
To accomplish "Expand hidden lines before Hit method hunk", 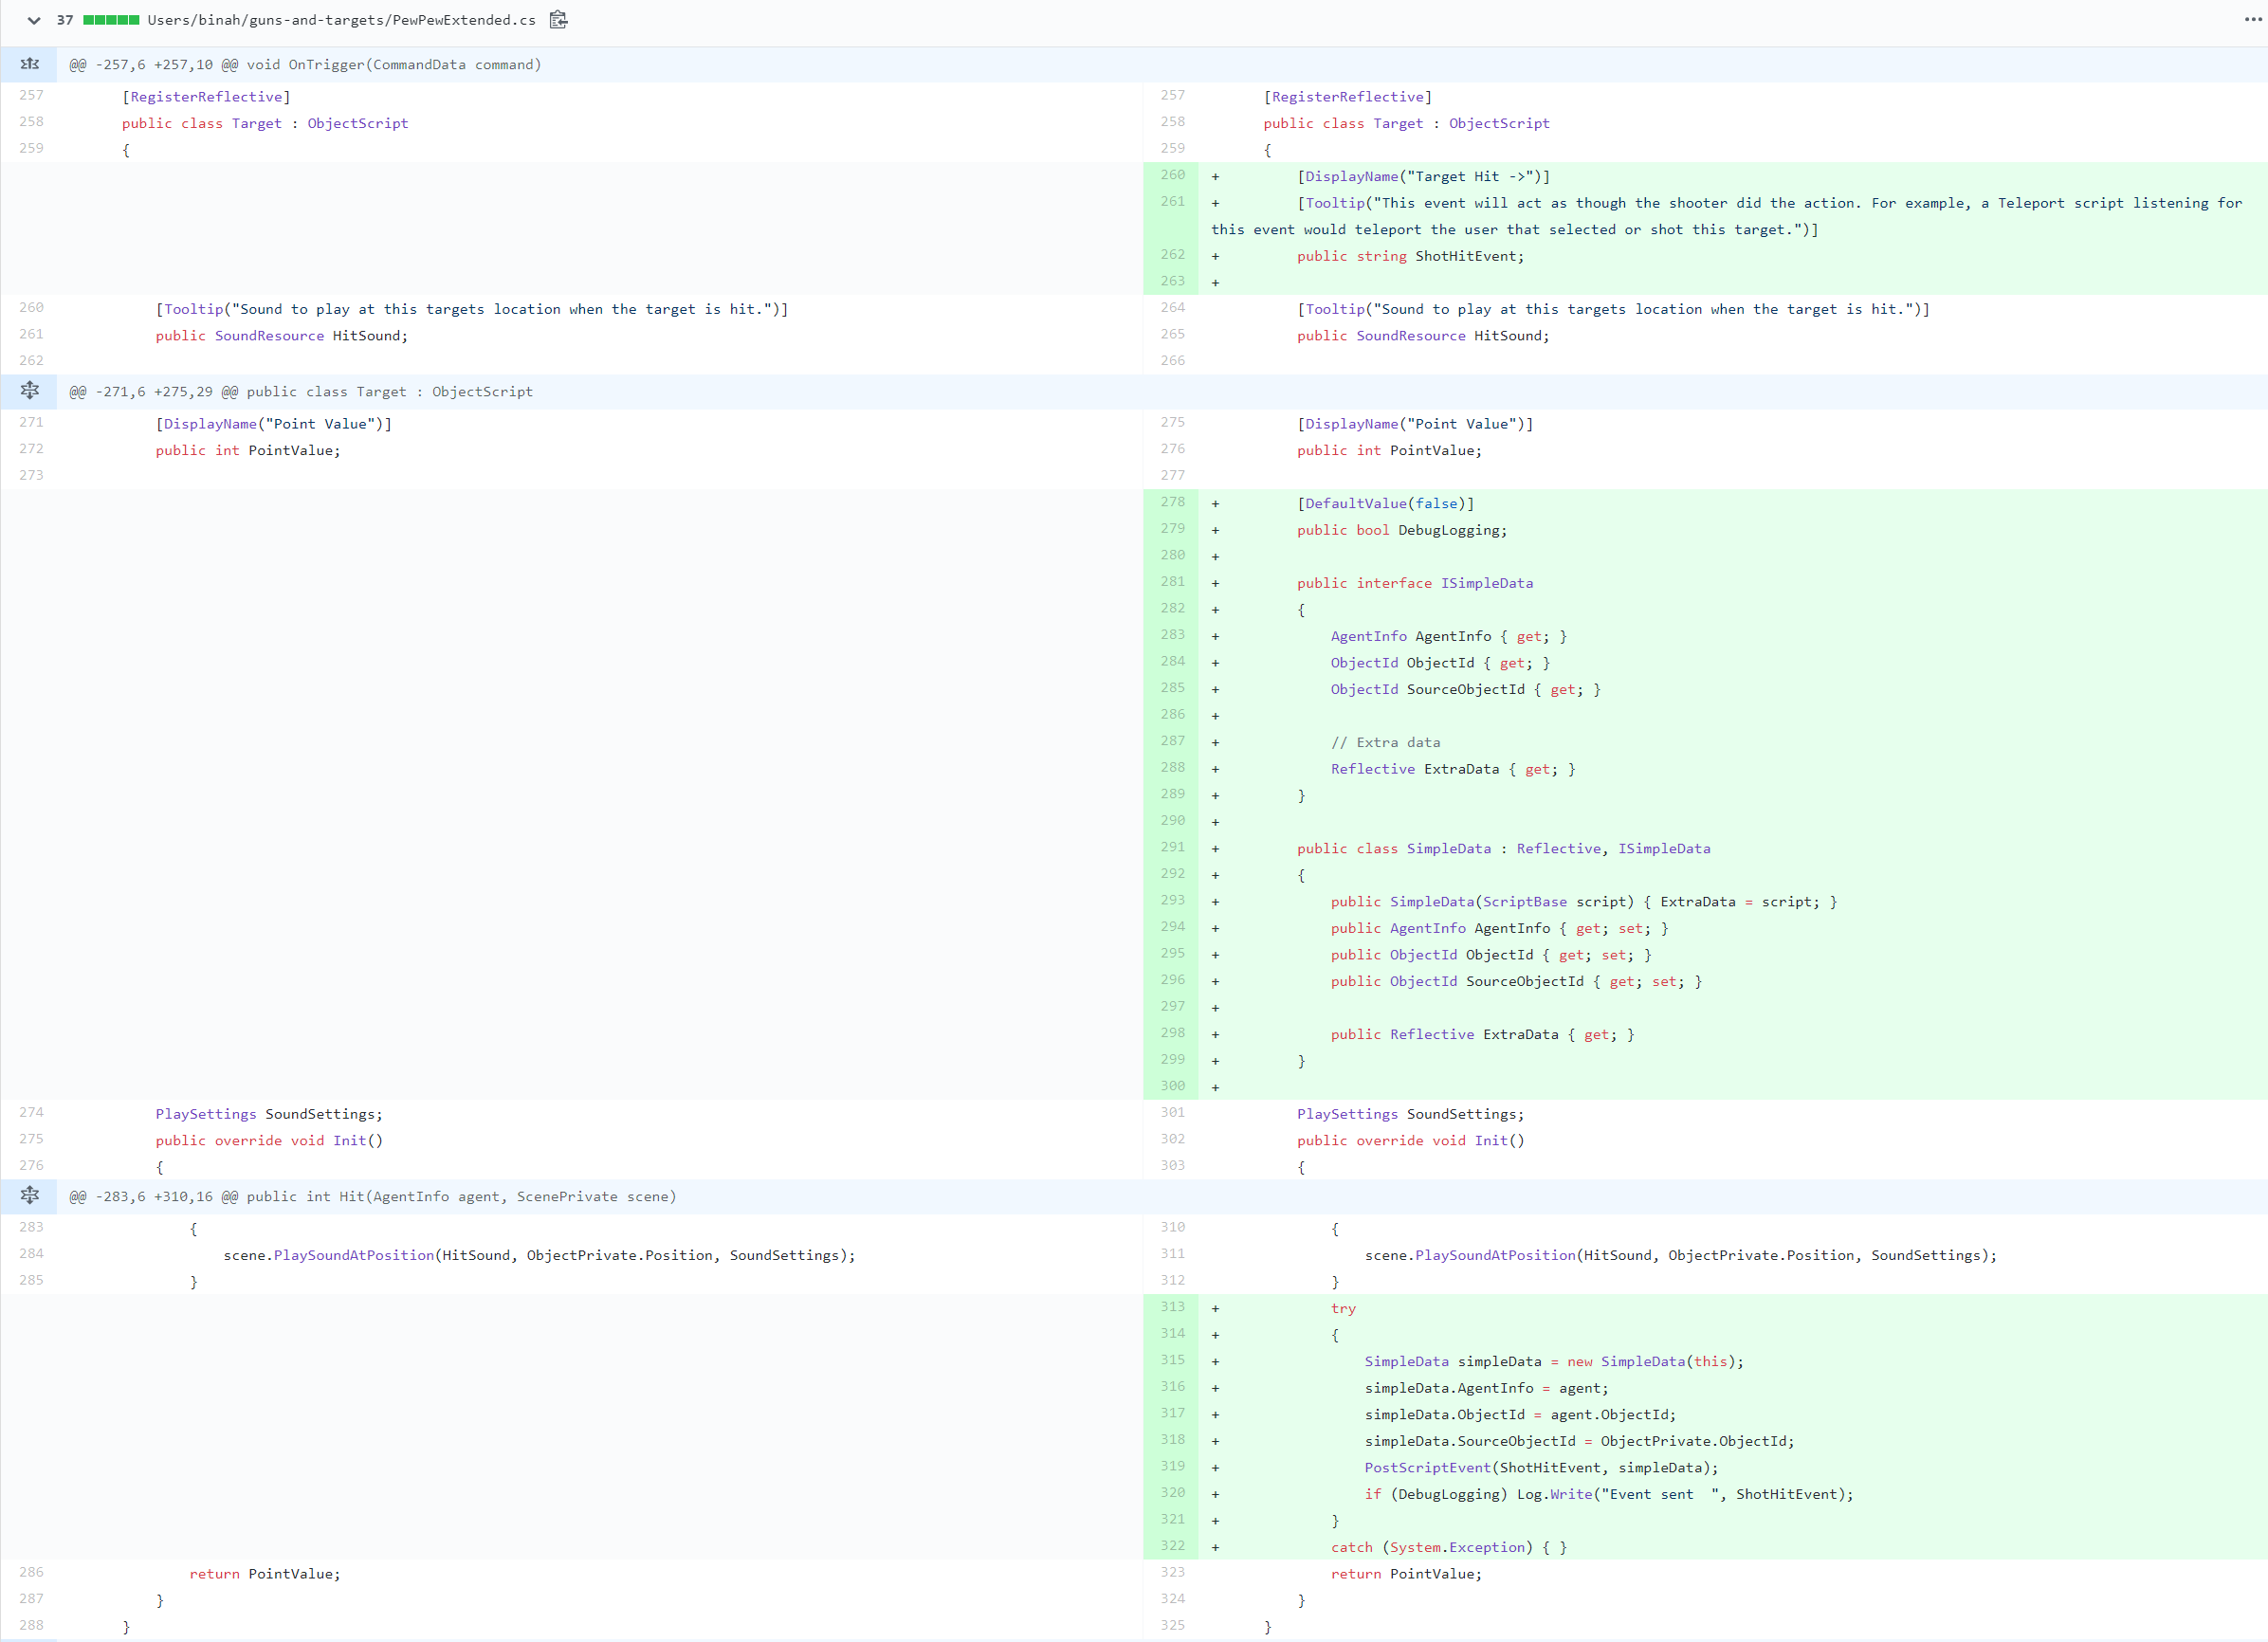I will click(x=30, y=1196).
